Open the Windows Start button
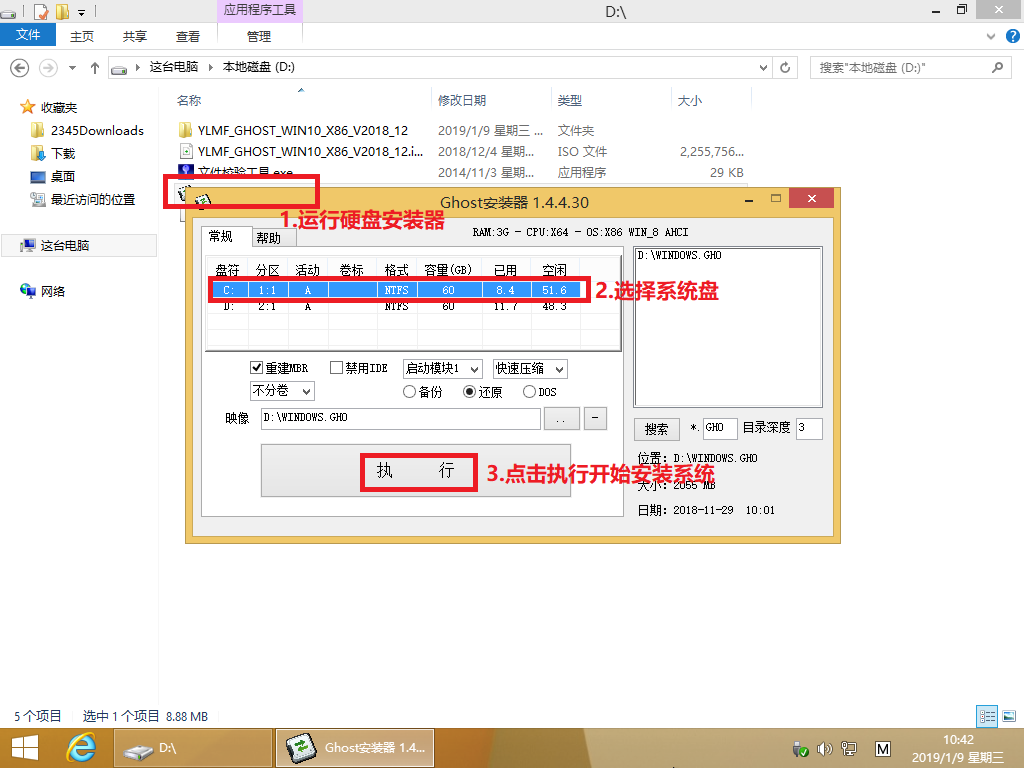Screen dimensions: 1024x768 (25, 748)
